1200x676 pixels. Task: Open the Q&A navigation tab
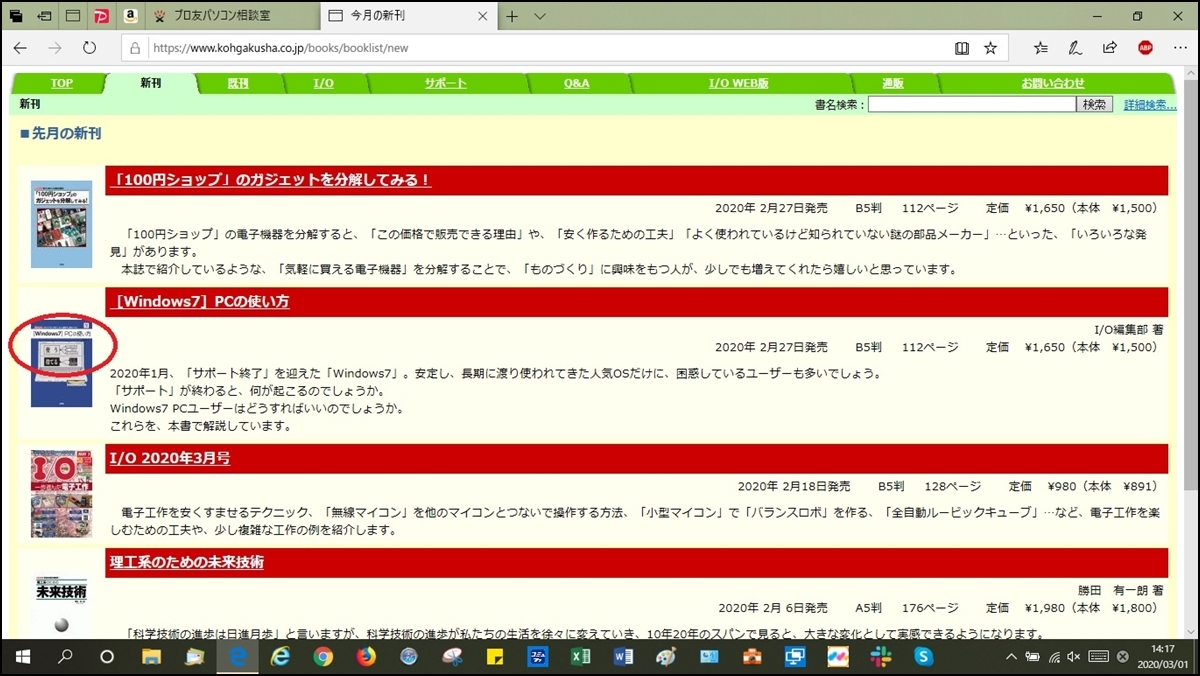(577, 84)
